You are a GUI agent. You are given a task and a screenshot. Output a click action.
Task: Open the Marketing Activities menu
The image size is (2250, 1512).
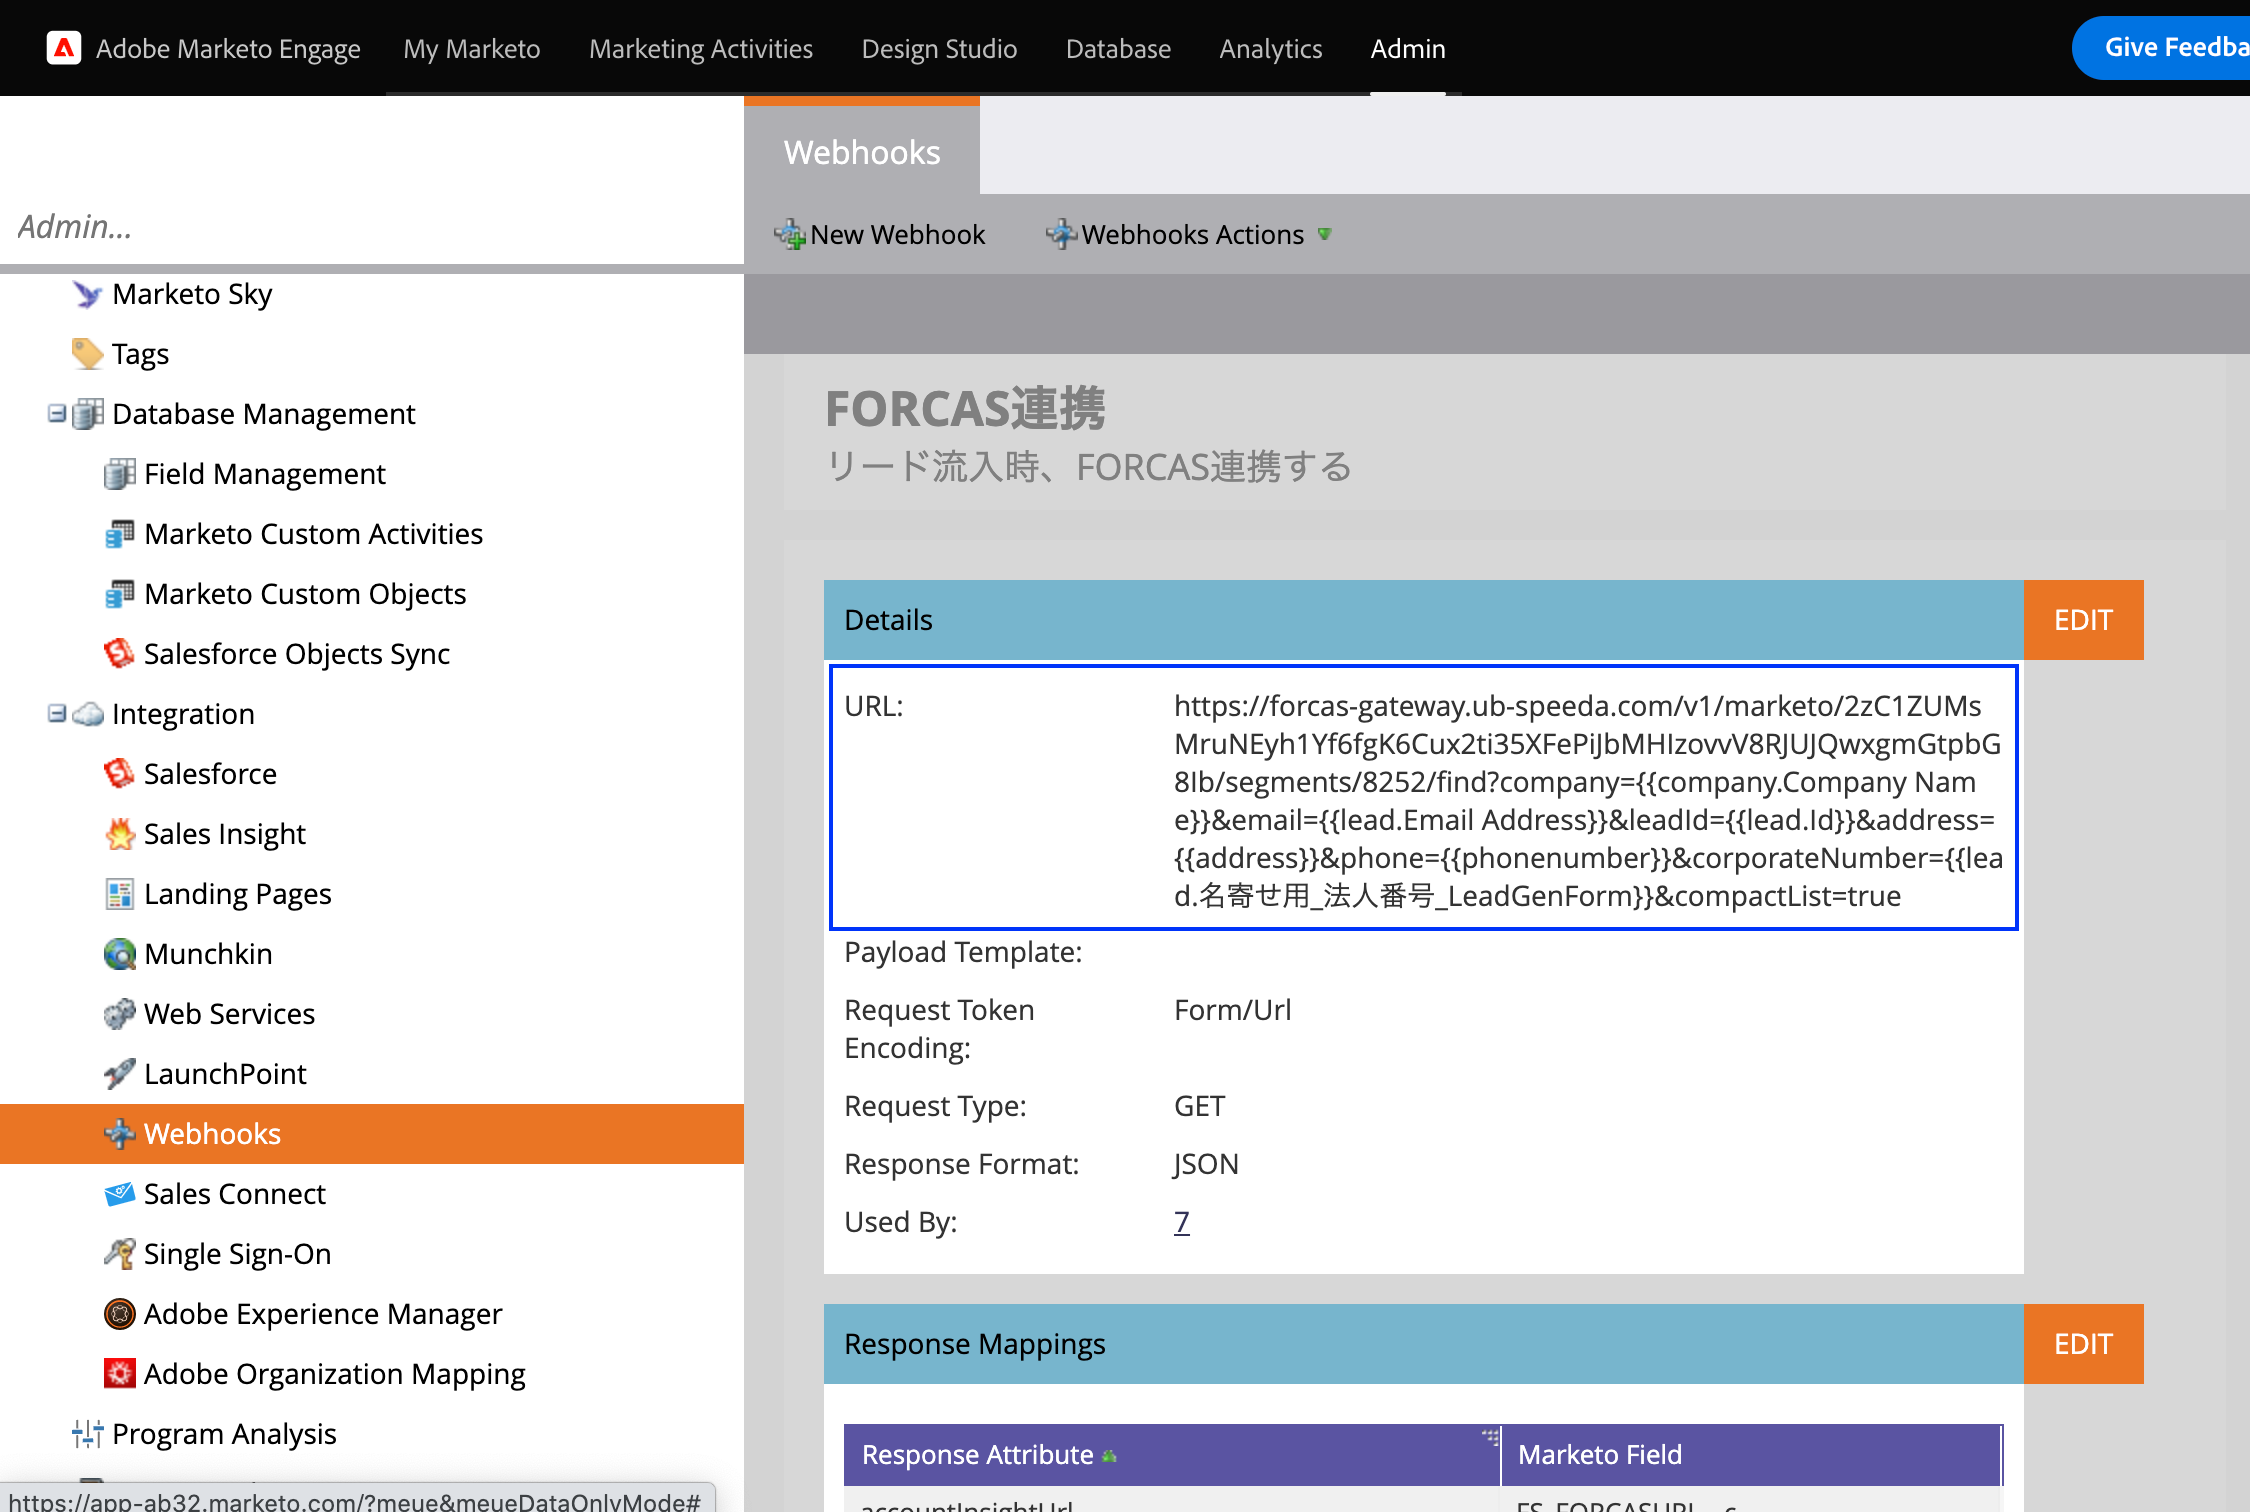coord(700,48)
